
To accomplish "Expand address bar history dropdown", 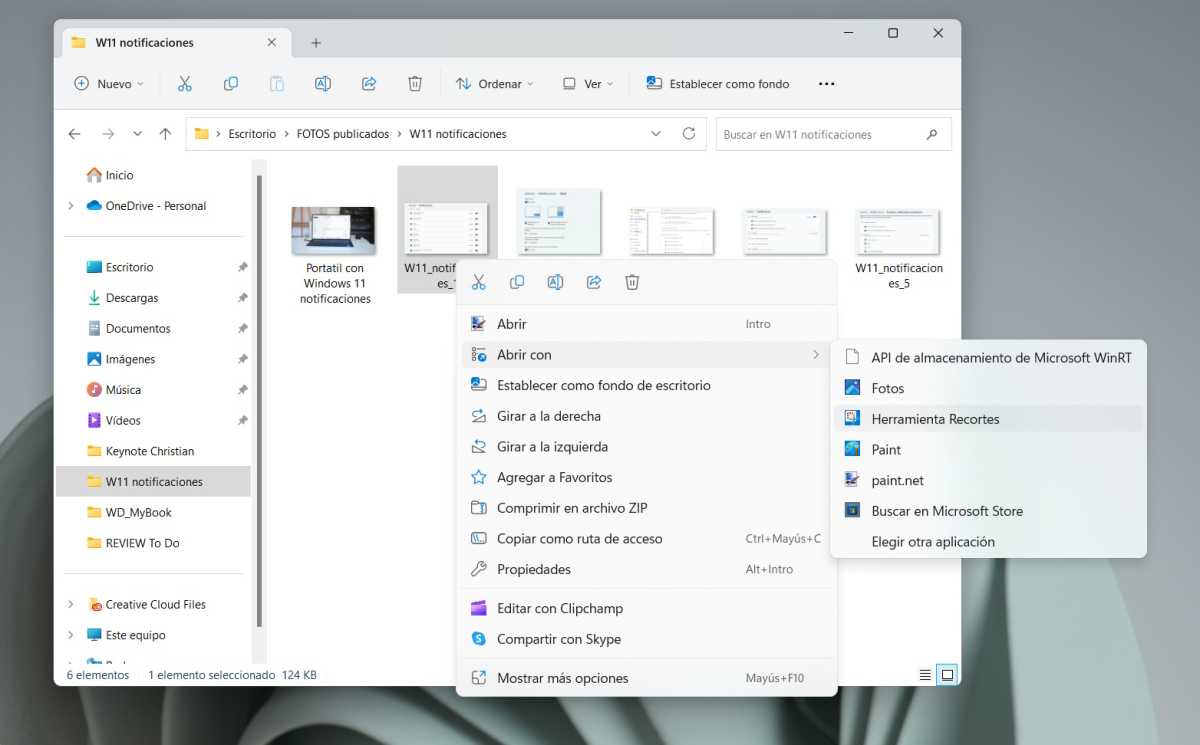I will click(656, 133).
